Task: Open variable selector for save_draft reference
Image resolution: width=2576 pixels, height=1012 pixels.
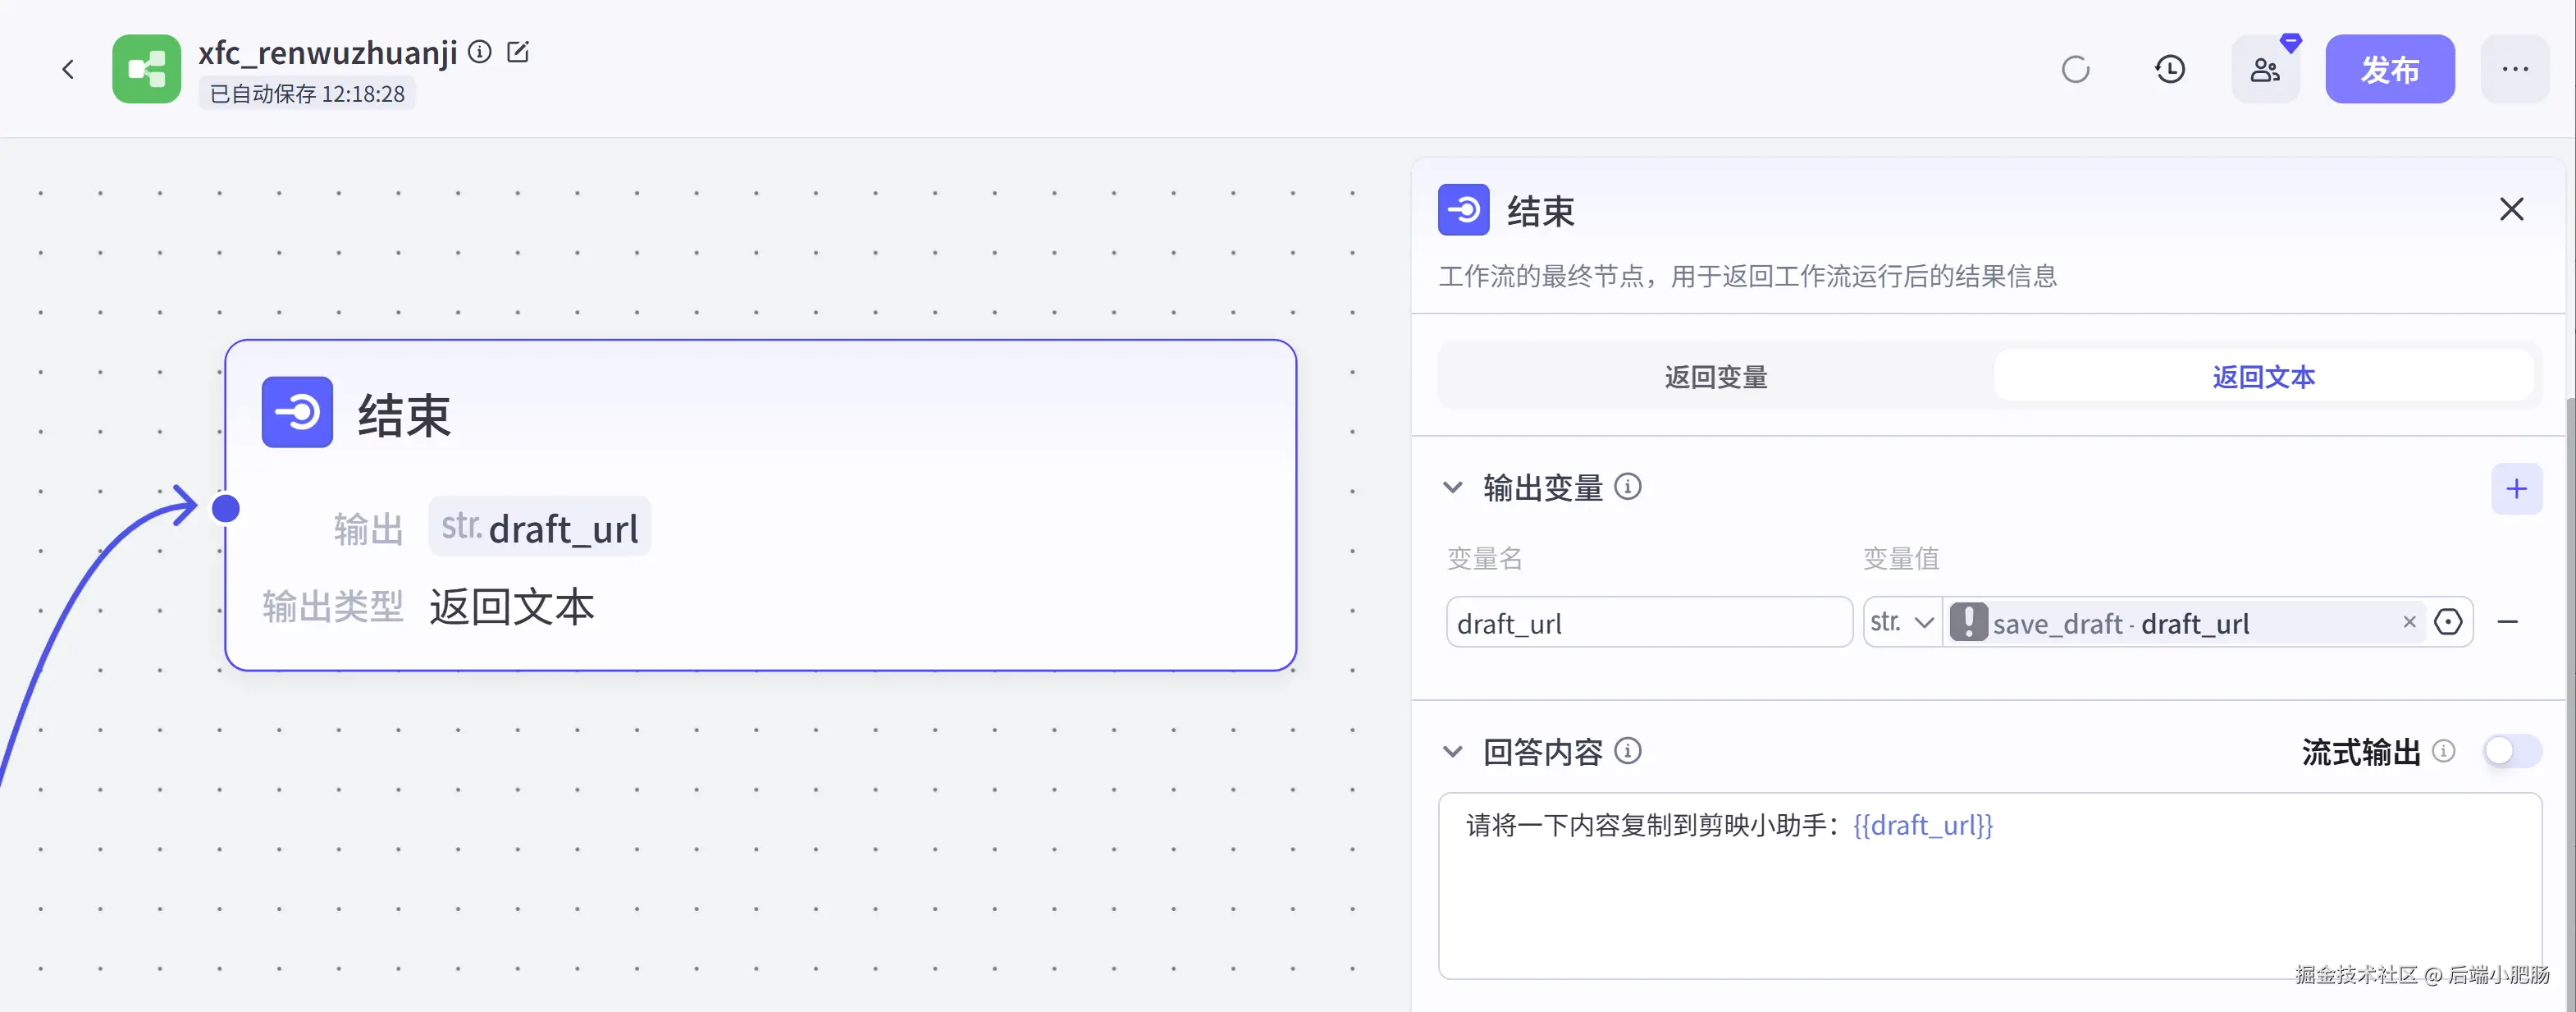Action: tap(2447, 622)
